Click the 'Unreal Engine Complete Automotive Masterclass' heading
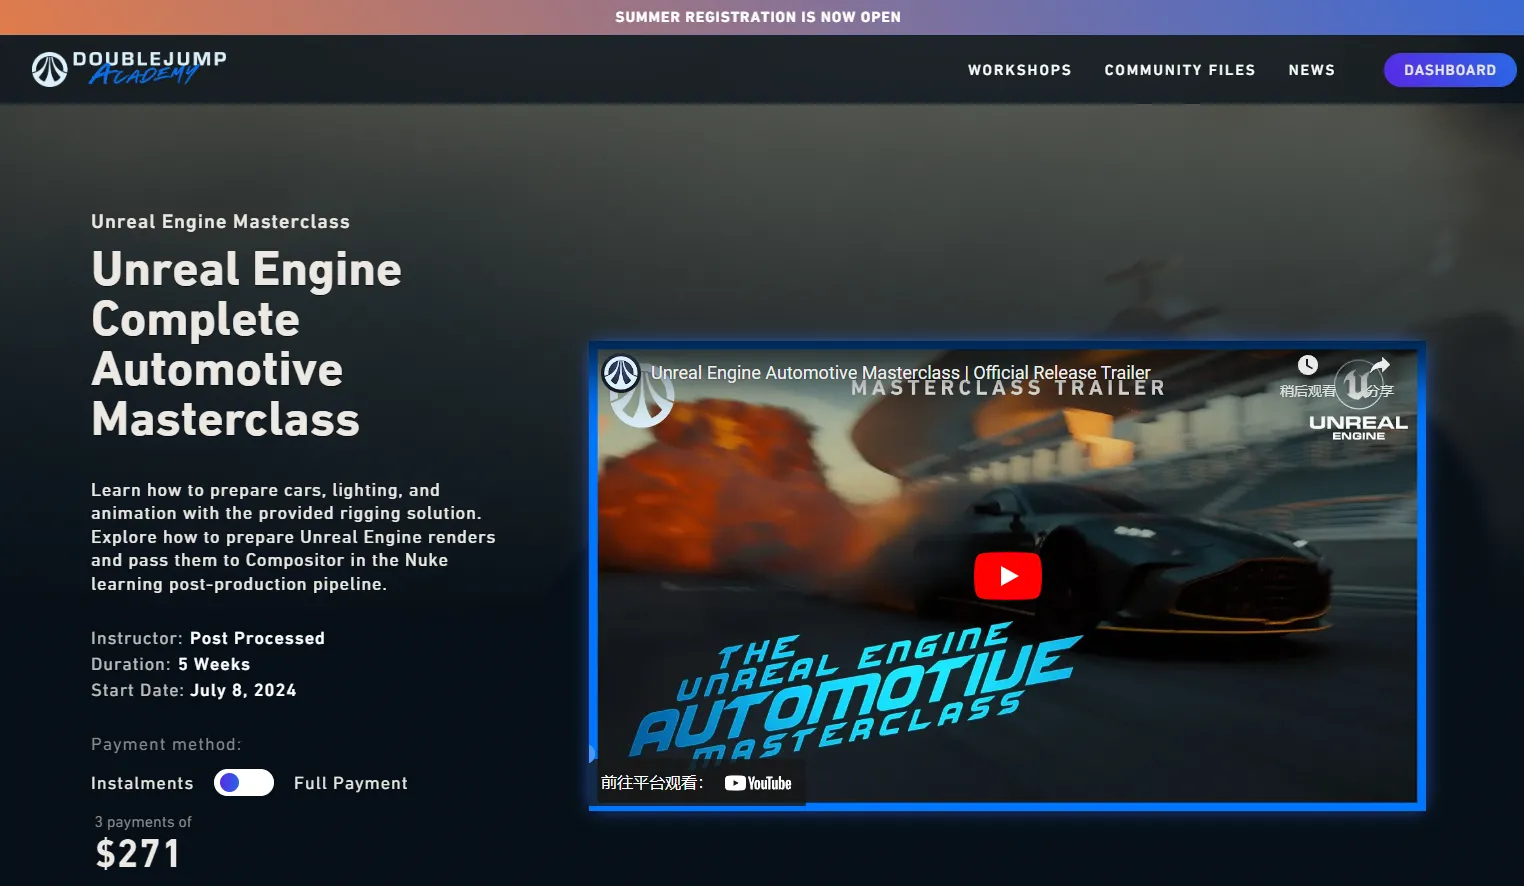The width and height of the screenshot is (1524, 886). click(x=246, y=344)
